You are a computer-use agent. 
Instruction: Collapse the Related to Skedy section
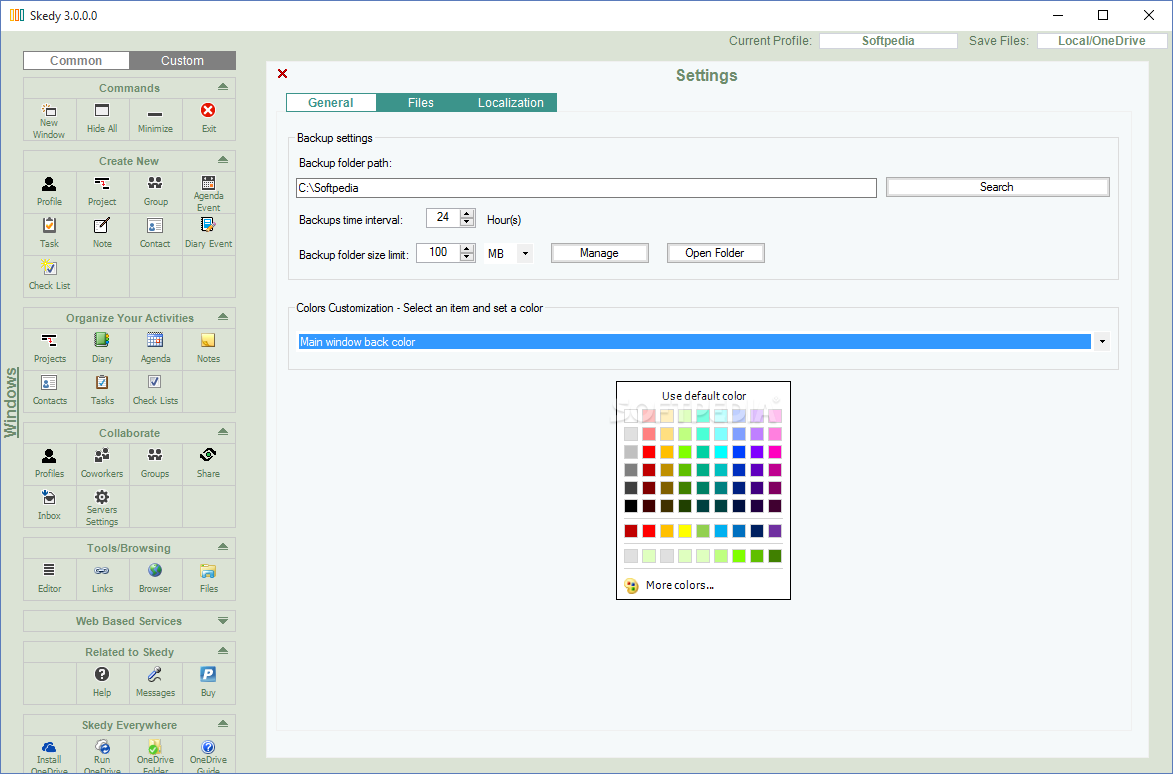pos(223,651)
